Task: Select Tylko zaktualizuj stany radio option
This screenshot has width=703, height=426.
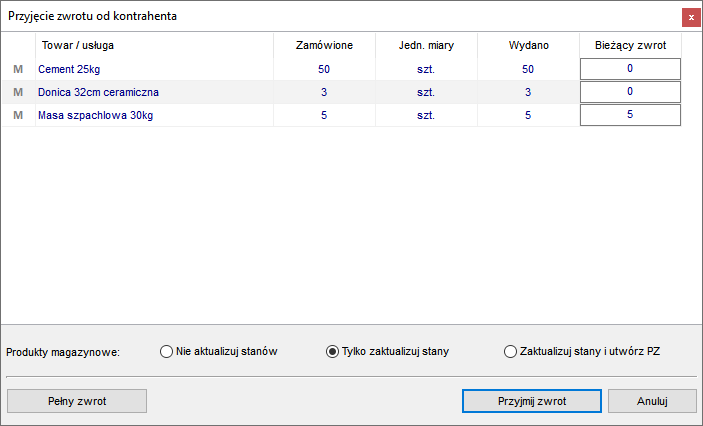Action: 387,352
